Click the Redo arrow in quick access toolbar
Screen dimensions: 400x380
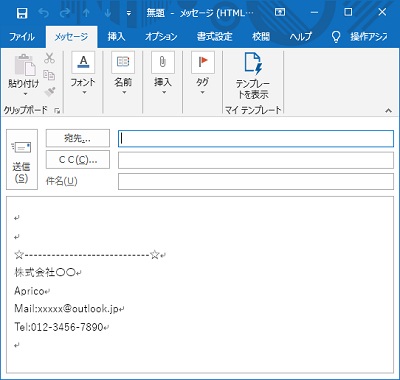[x=65, y=13]
